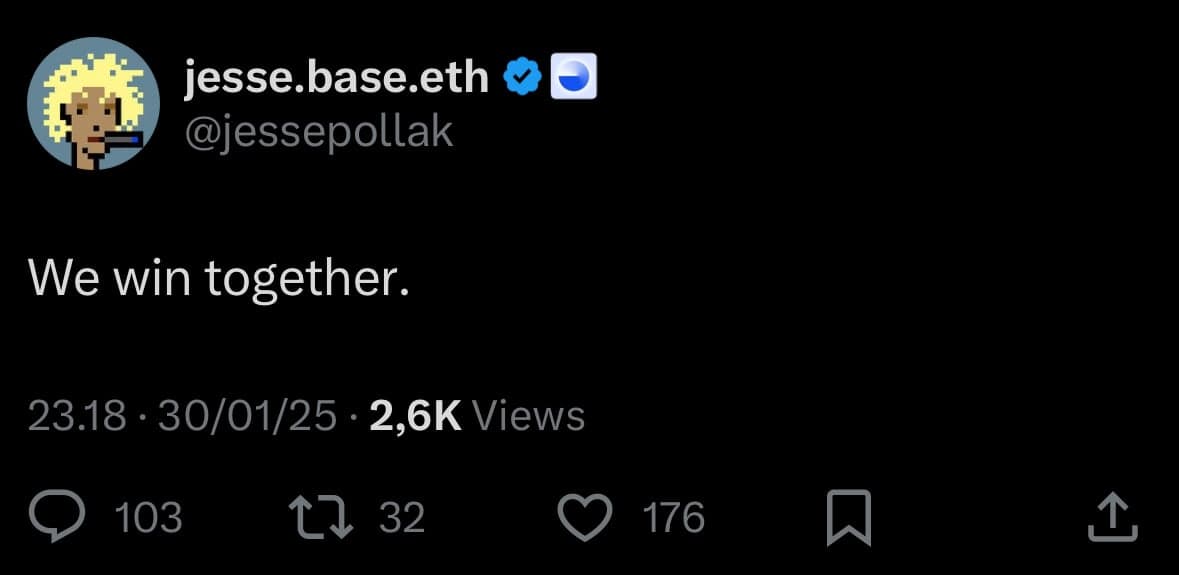This screenshot has width=1179, height=575.
Task: Click the word "win" in the tweet
Action: [x=152, y=277]
